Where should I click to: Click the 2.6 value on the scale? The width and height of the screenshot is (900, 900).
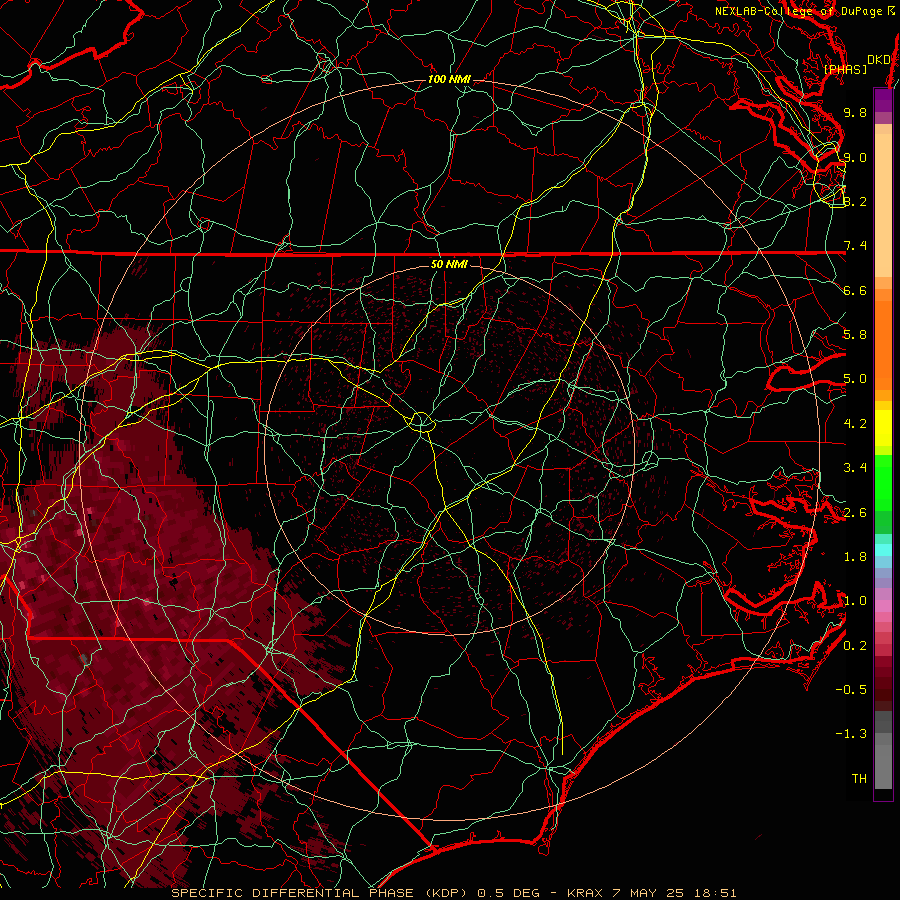coord(855,513)
